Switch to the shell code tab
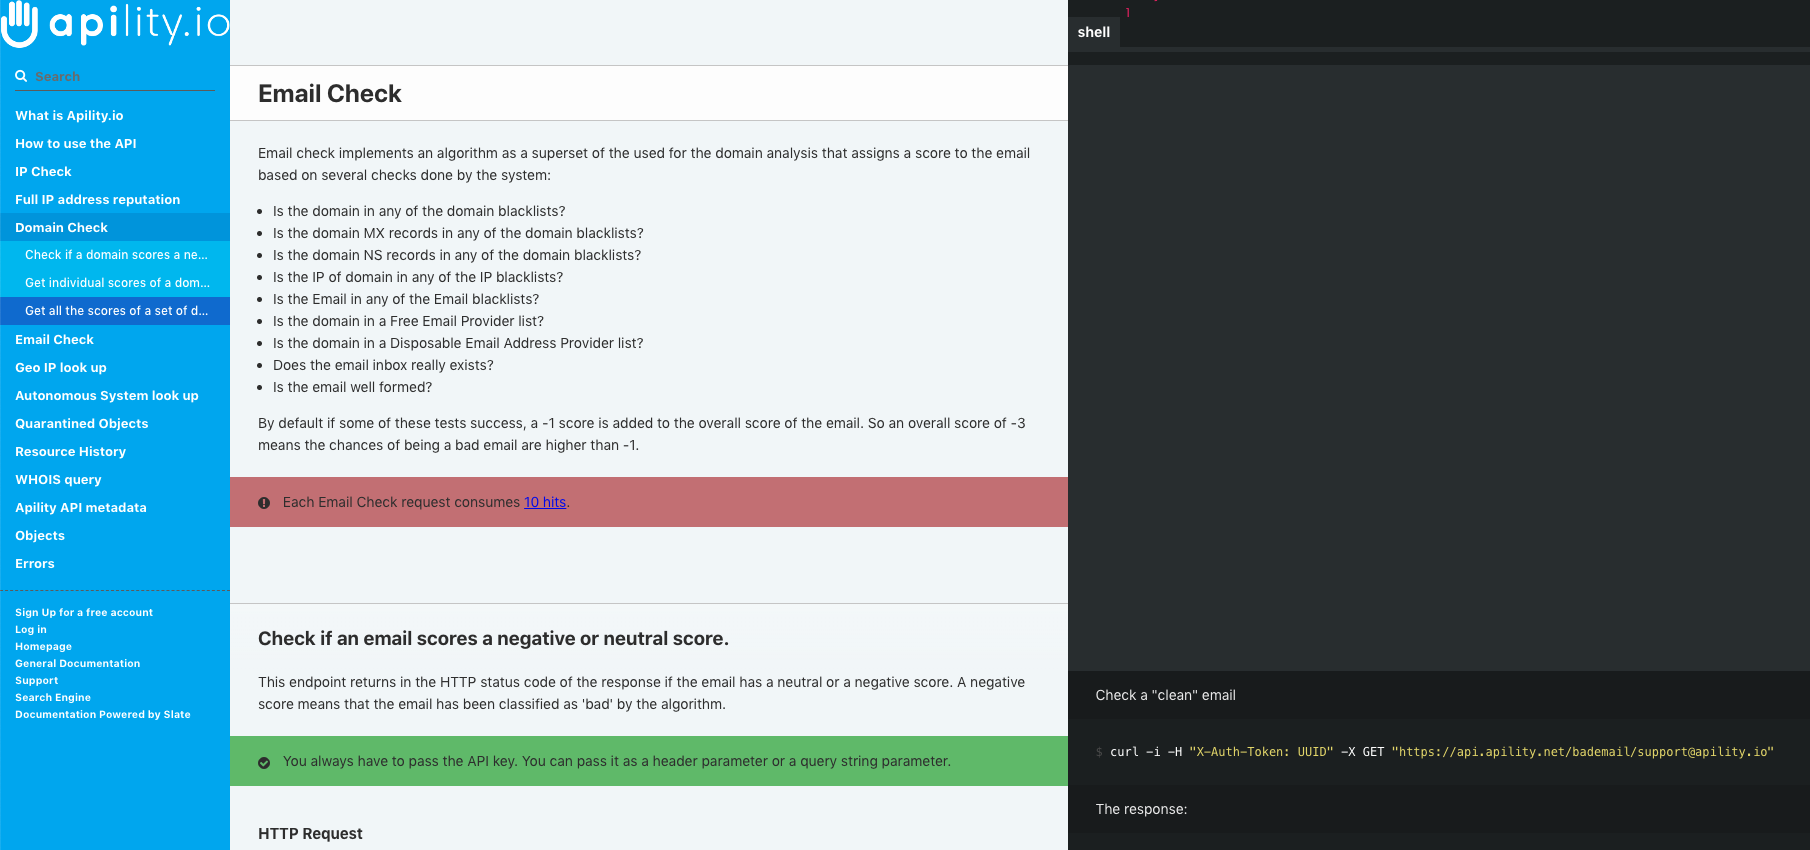1810x850 pixels. [x=1093, y=32]
